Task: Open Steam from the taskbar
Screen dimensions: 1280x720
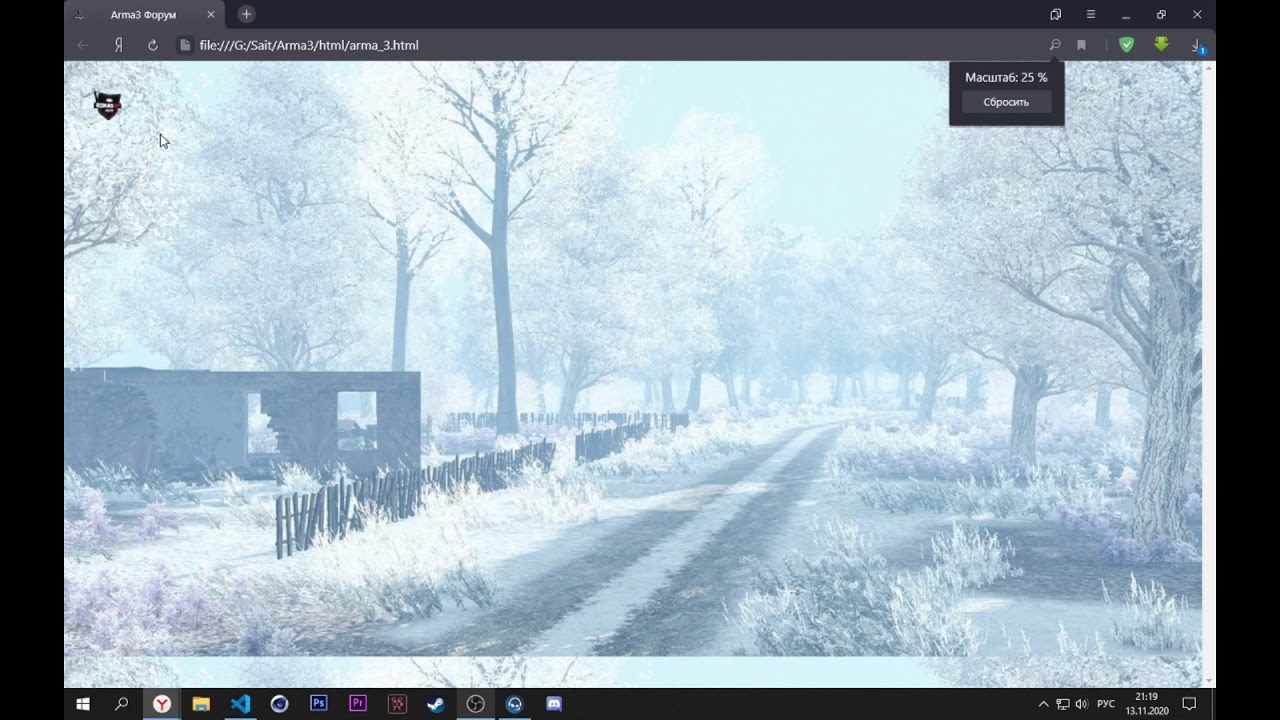Action: point(436,704)
